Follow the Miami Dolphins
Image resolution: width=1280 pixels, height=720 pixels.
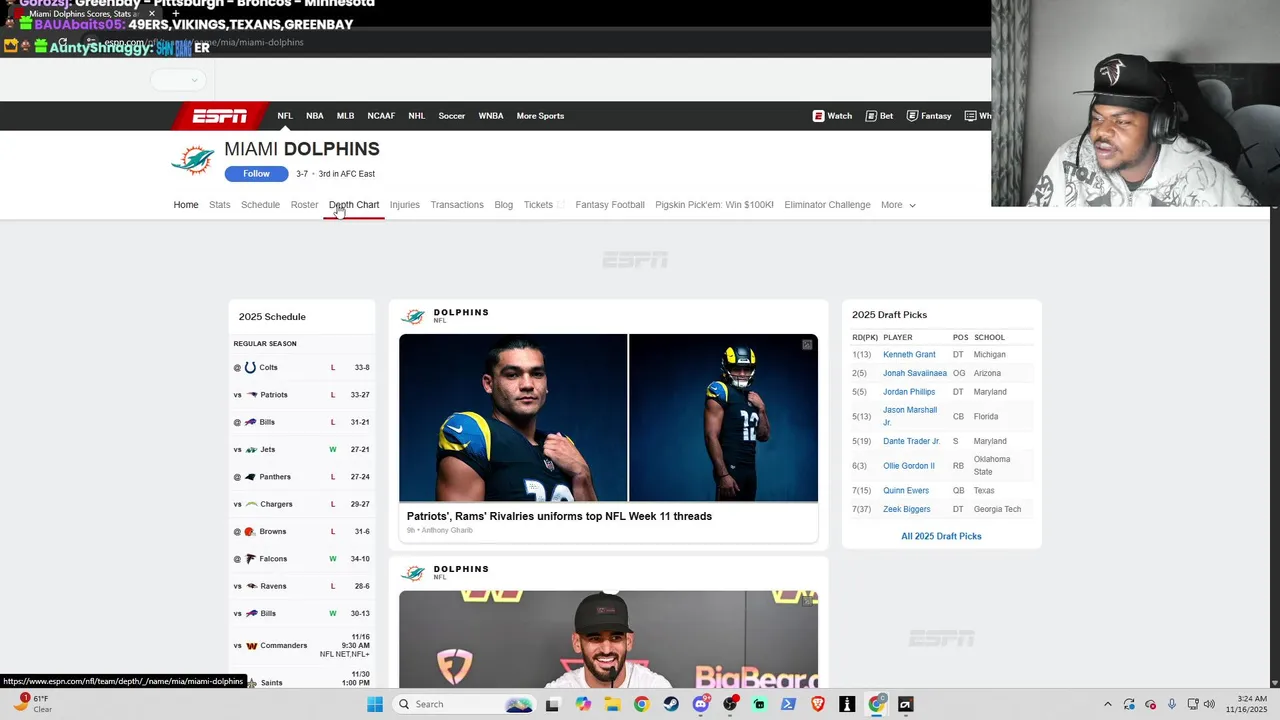(x=256, y=174)
